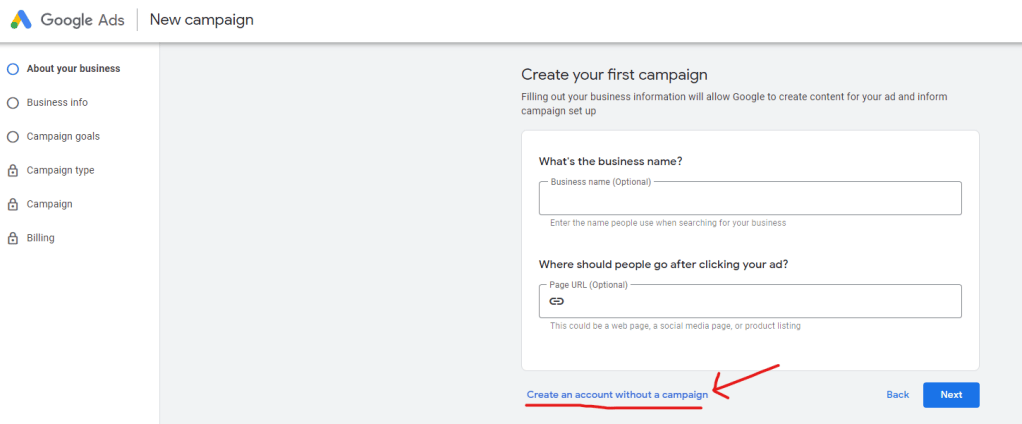Go back using the Back button

click(898, 395)
